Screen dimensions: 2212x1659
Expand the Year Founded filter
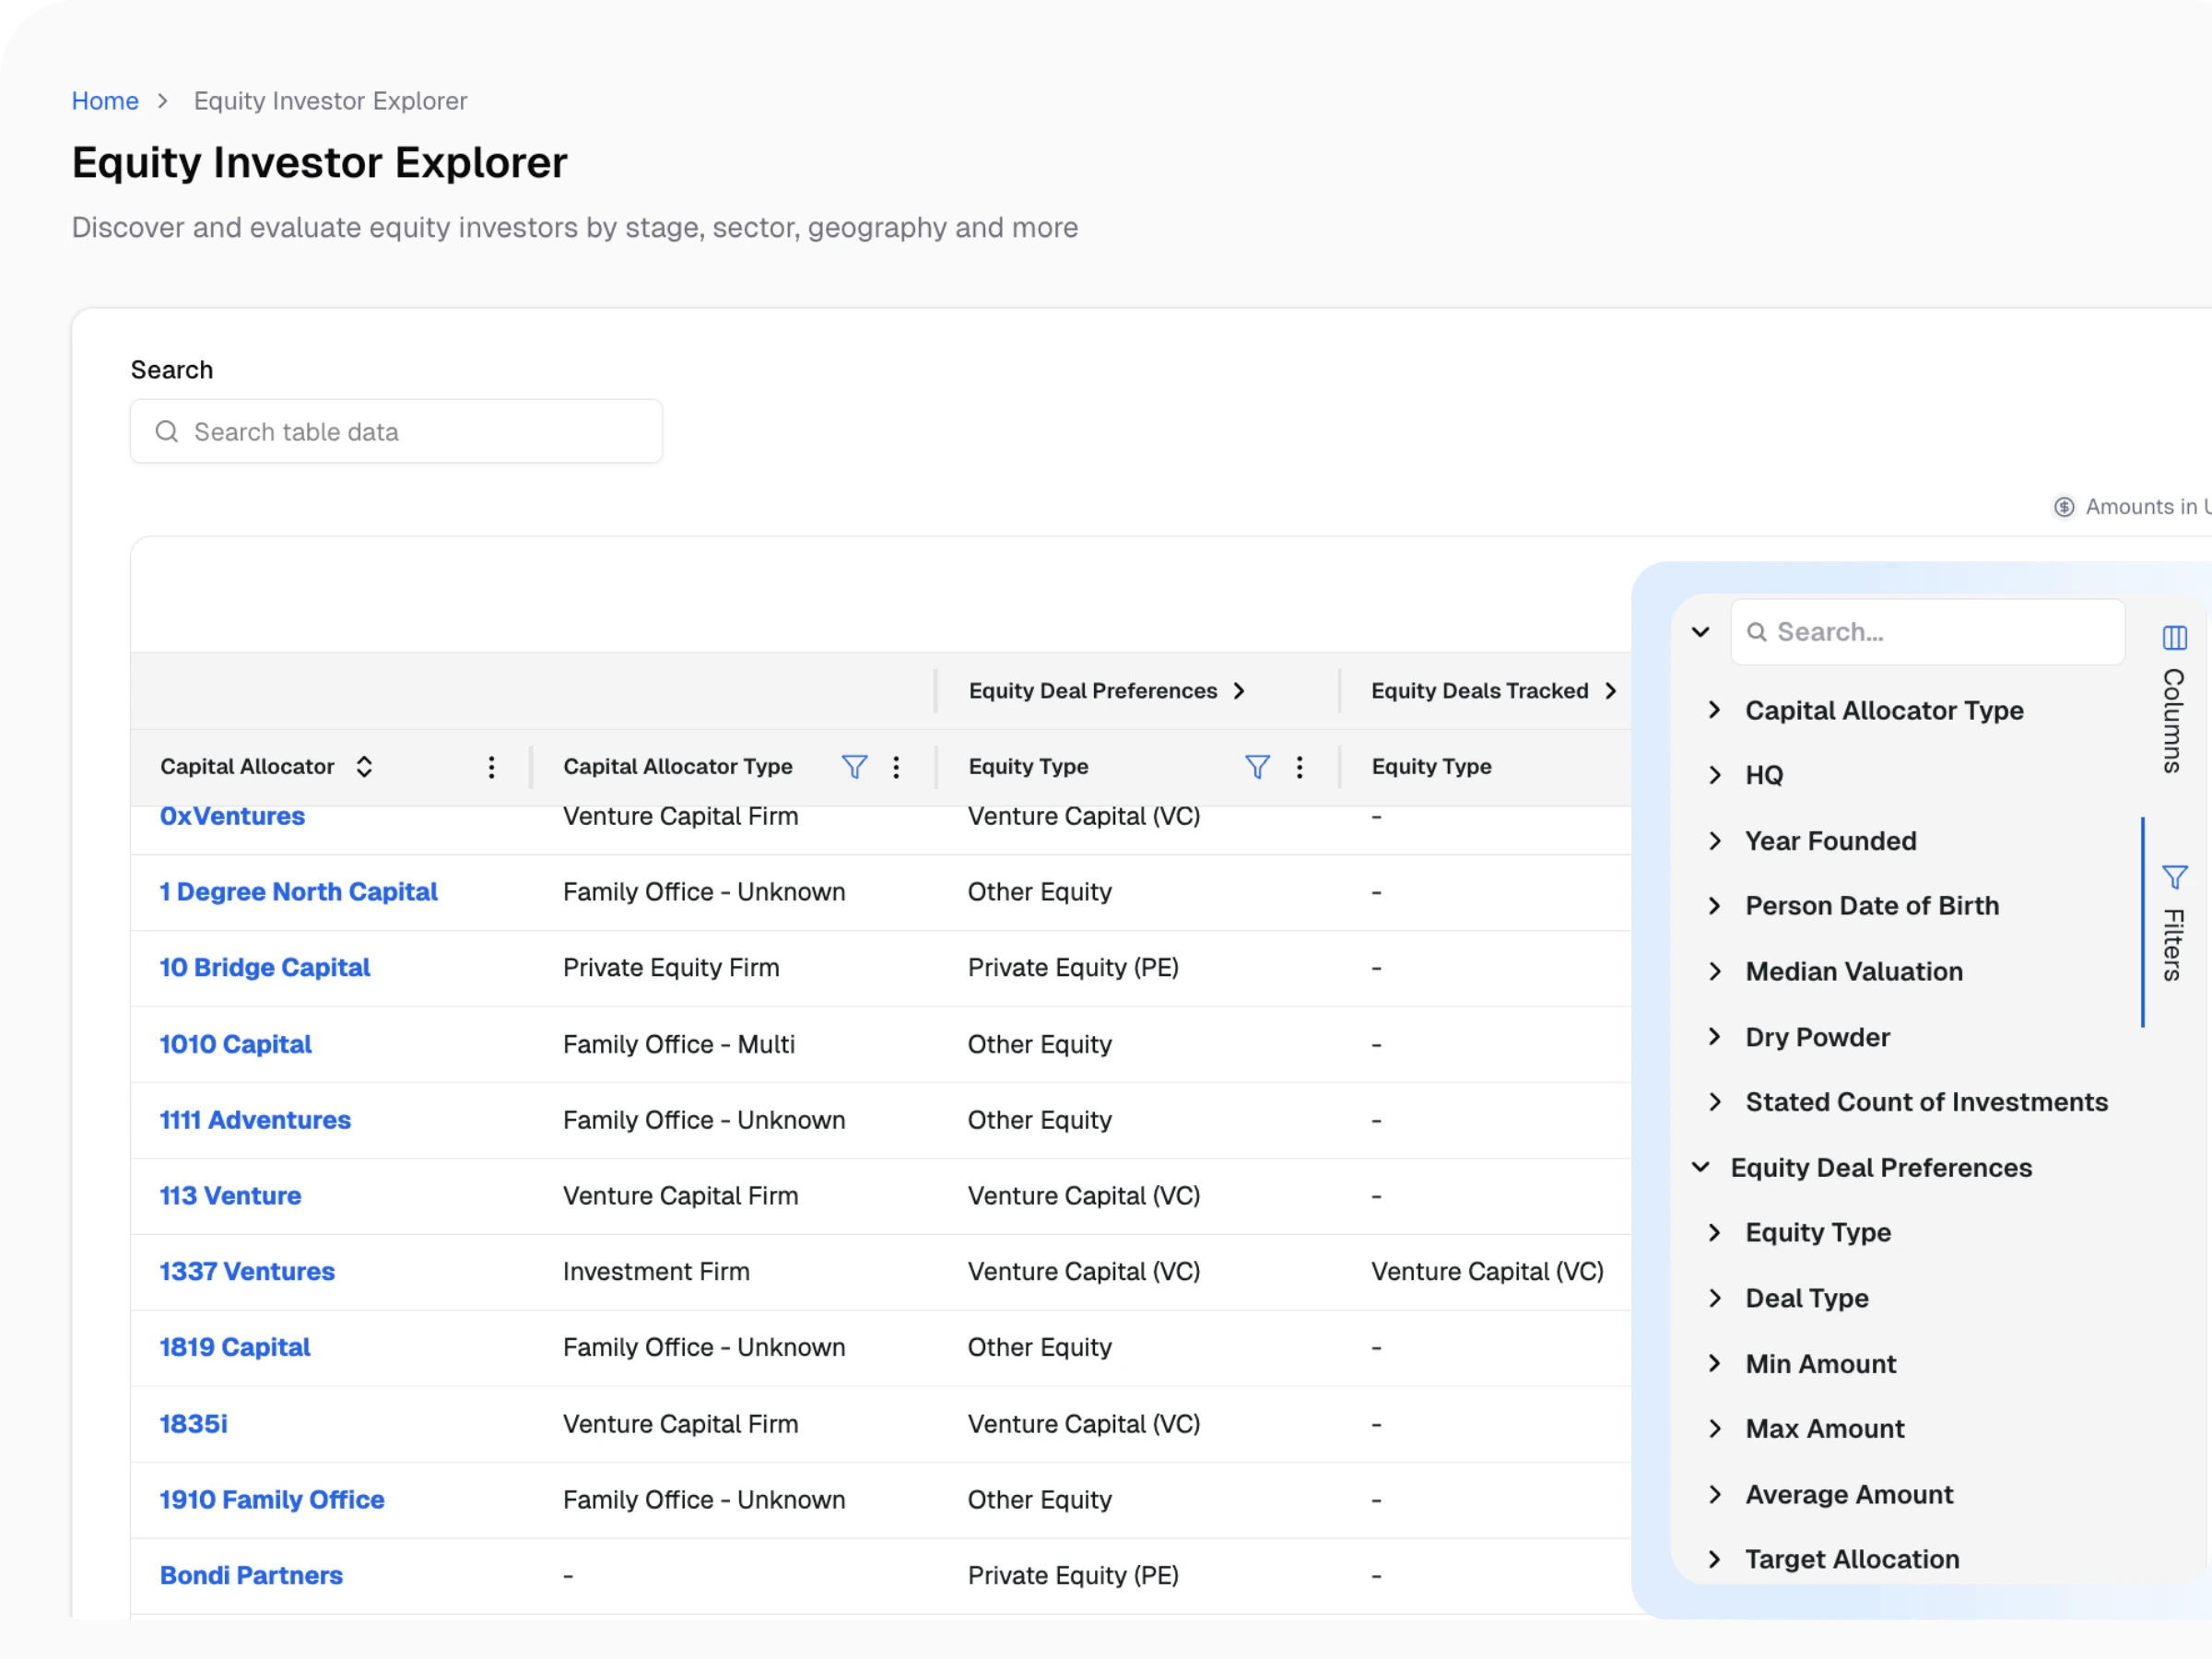(x=1715, y=841)
